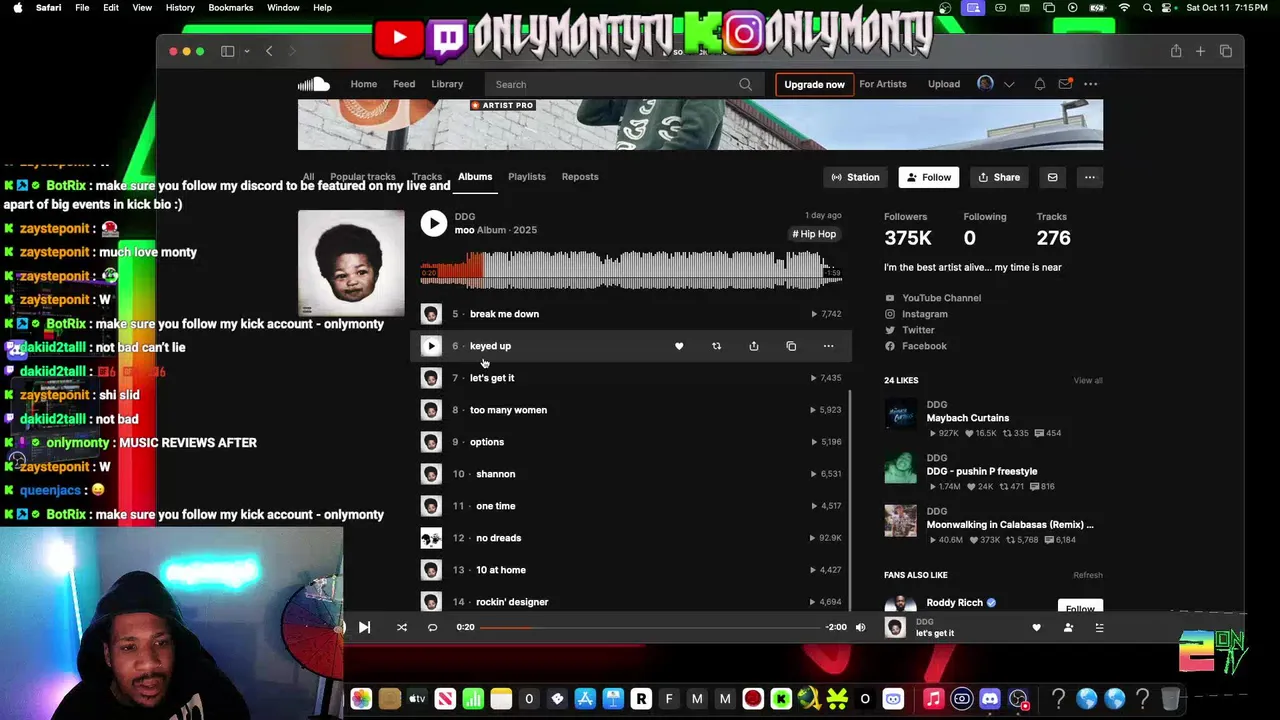Click the Share profile button
The width and height of the screenshot is (1280, 720).
(999, 177)
